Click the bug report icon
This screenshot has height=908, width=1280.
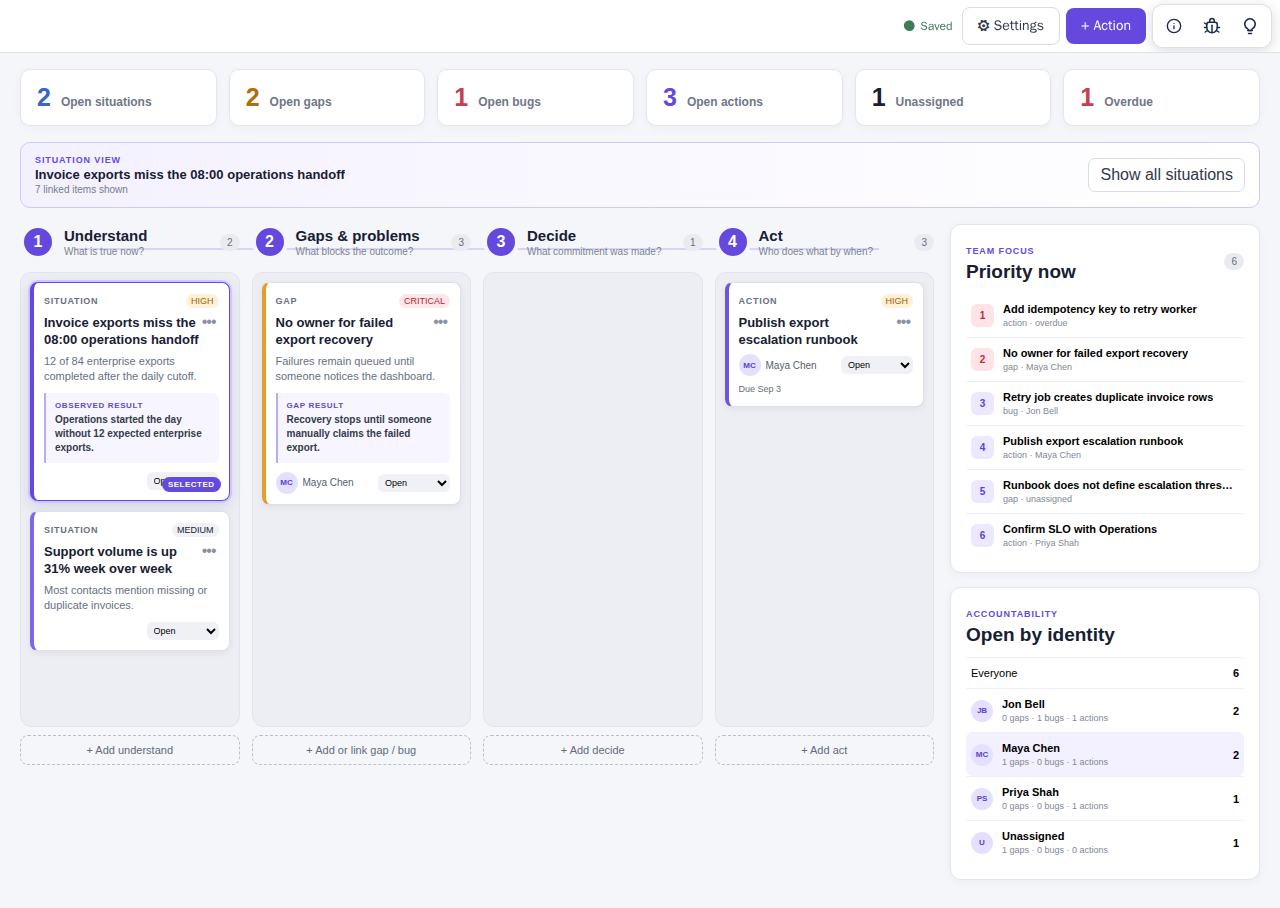point(1212,26)
